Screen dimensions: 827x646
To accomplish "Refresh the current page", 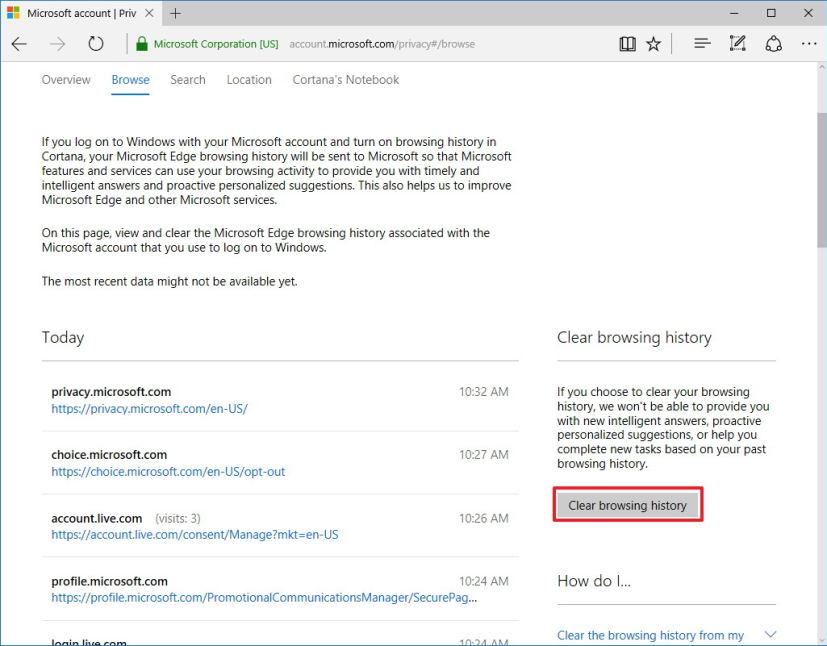I will pos(95,44).
